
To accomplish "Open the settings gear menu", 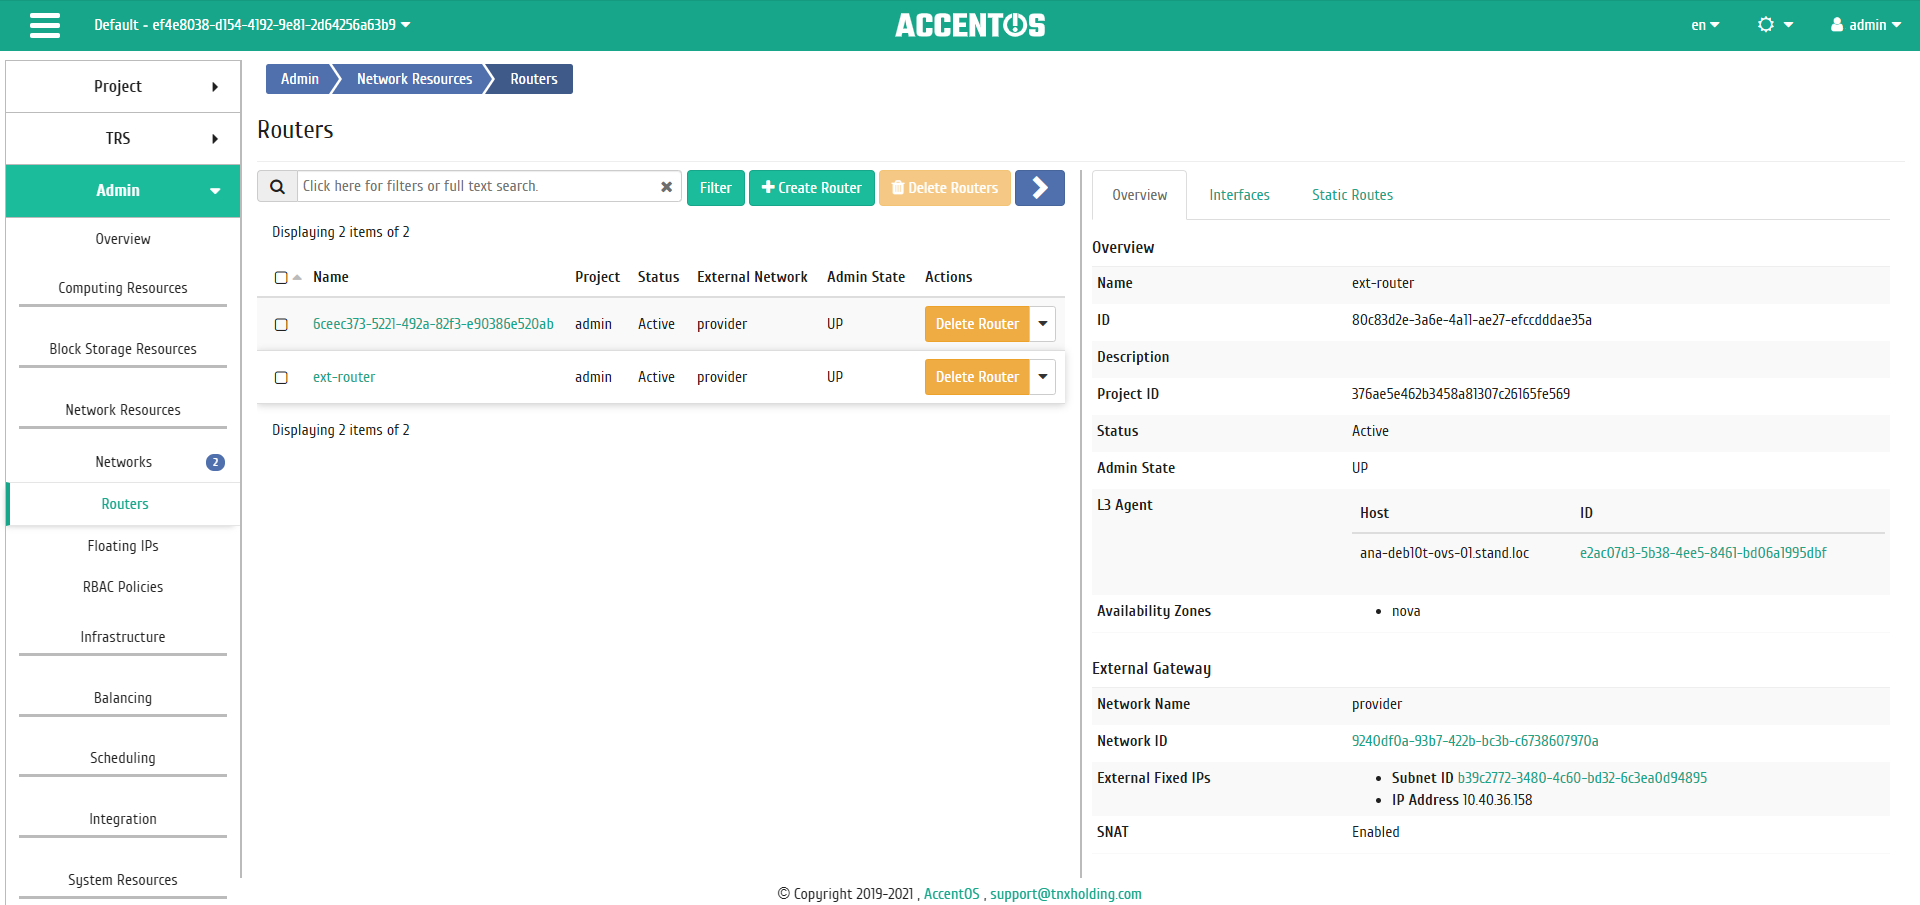I will coord(1775,25).
